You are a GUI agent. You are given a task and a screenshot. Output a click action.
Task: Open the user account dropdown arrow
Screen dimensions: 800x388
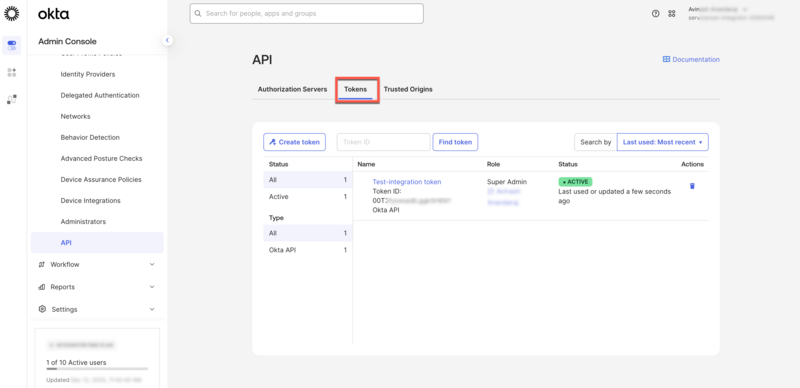click(x=745, y=9)
